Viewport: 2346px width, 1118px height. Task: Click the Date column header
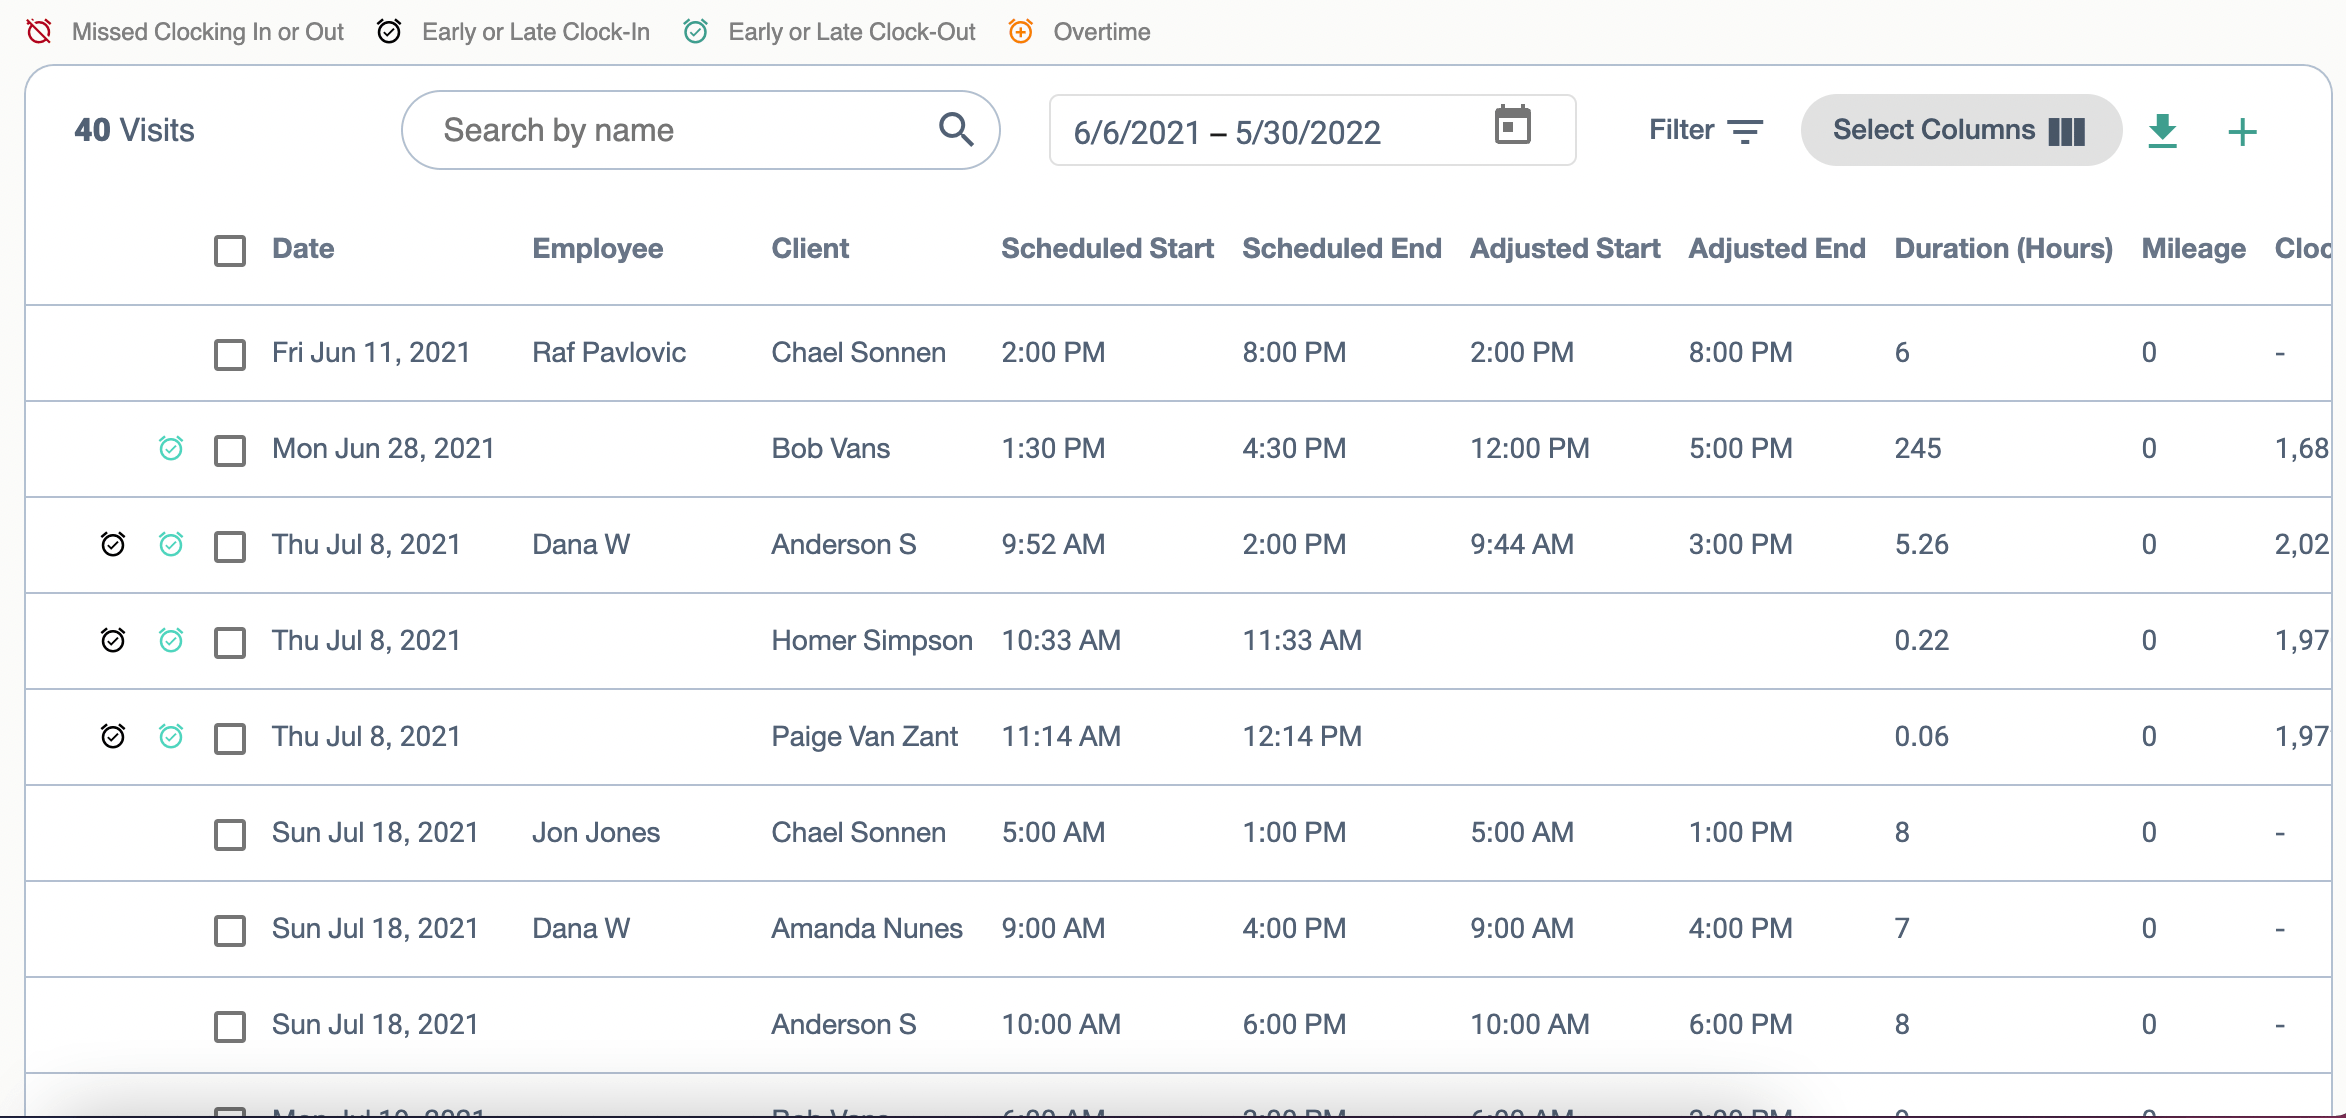point(302,249)
